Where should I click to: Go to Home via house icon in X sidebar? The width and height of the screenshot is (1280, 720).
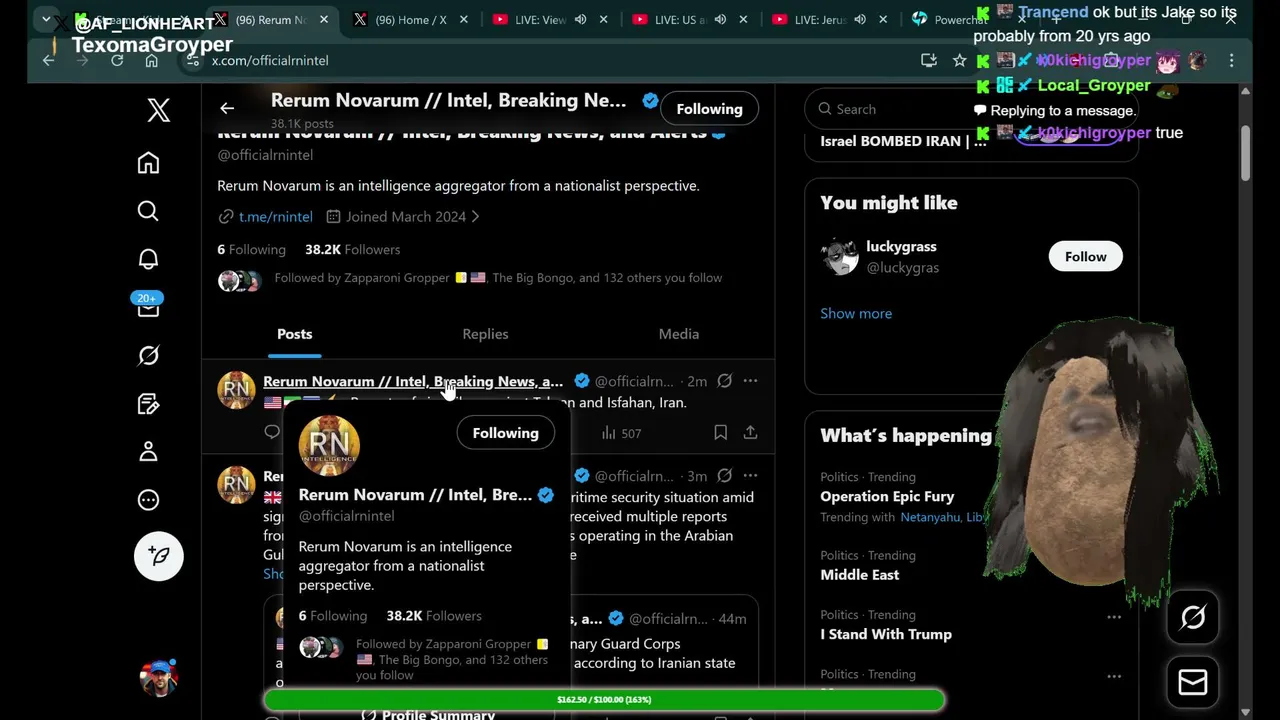(148, 163)
